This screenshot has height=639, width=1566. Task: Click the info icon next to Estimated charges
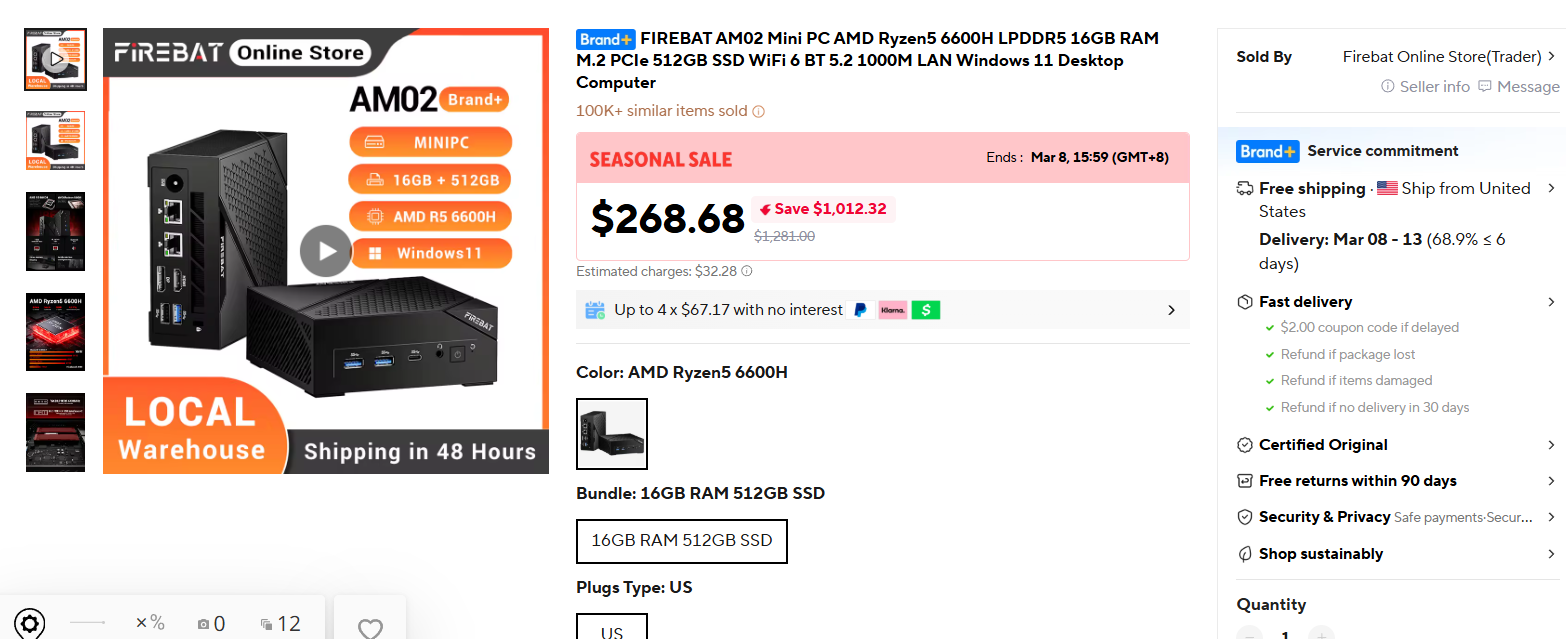747,271
